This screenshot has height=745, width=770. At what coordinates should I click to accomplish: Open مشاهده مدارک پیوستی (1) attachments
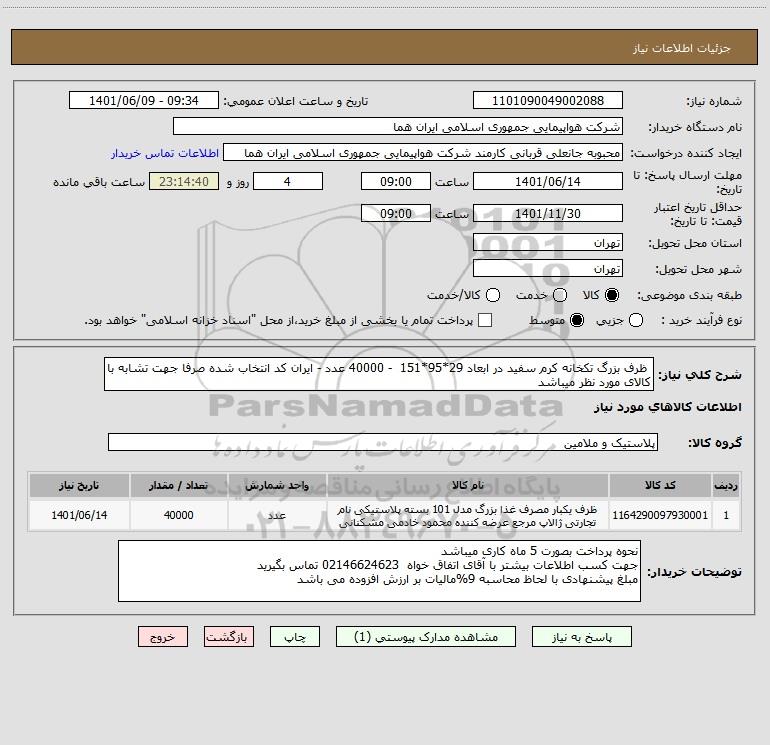point(426,636)
